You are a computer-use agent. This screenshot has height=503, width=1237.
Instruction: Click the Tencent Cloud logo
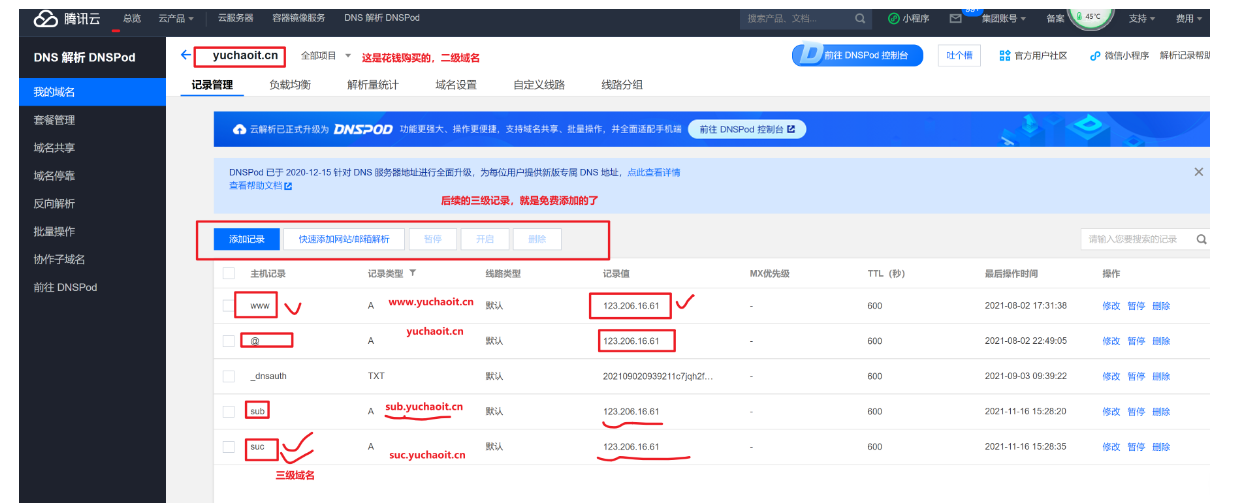pyautogui.click(x=69, y=19)
